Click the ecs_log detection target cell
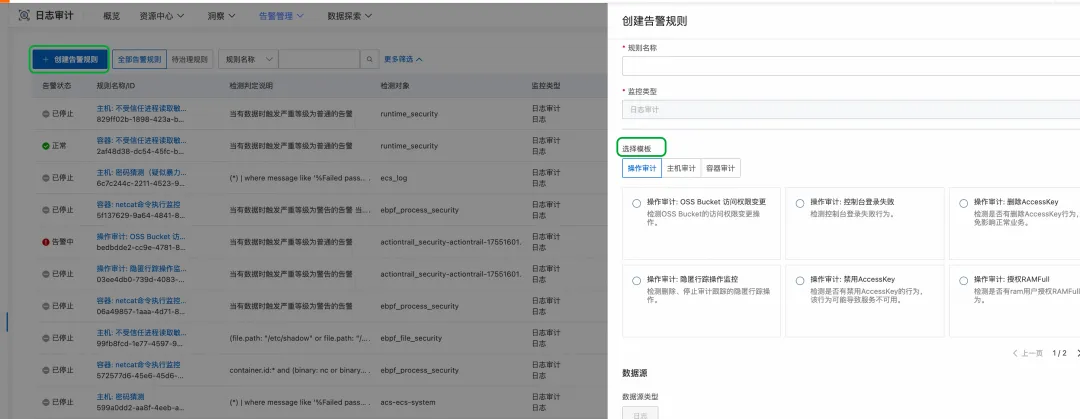 coord(394,178)
